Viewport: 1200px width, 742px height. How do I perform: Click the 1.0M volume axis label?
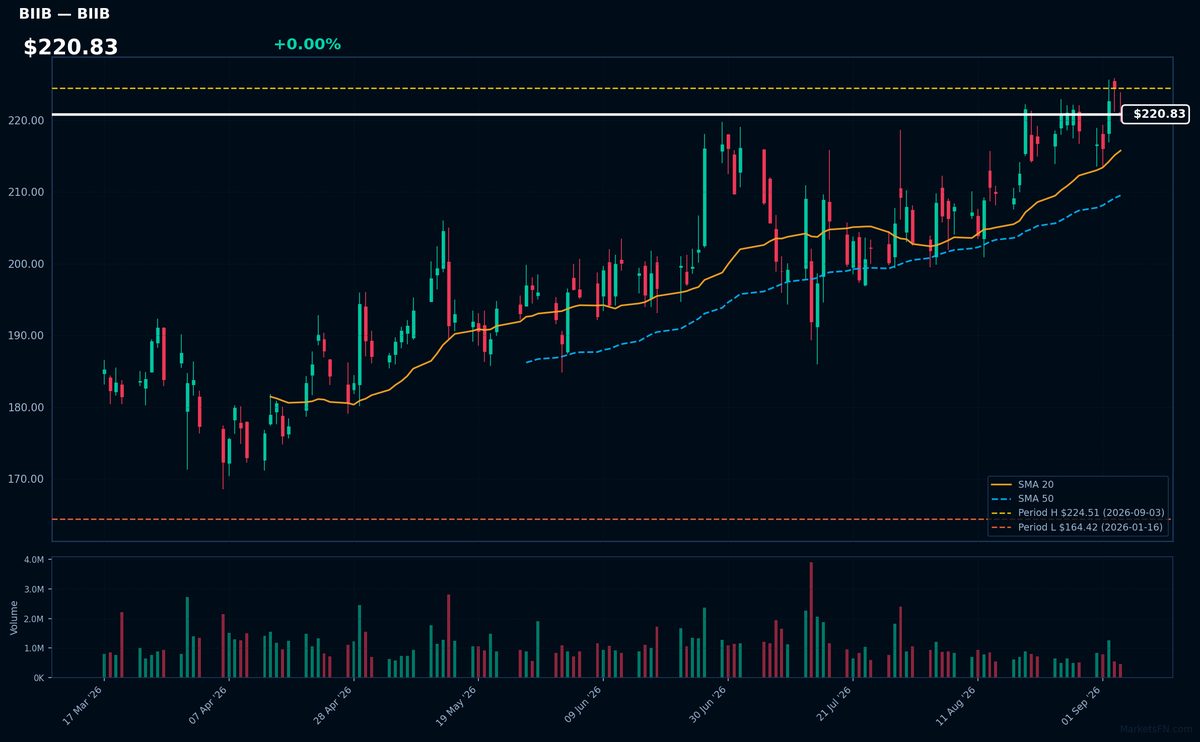34,648
